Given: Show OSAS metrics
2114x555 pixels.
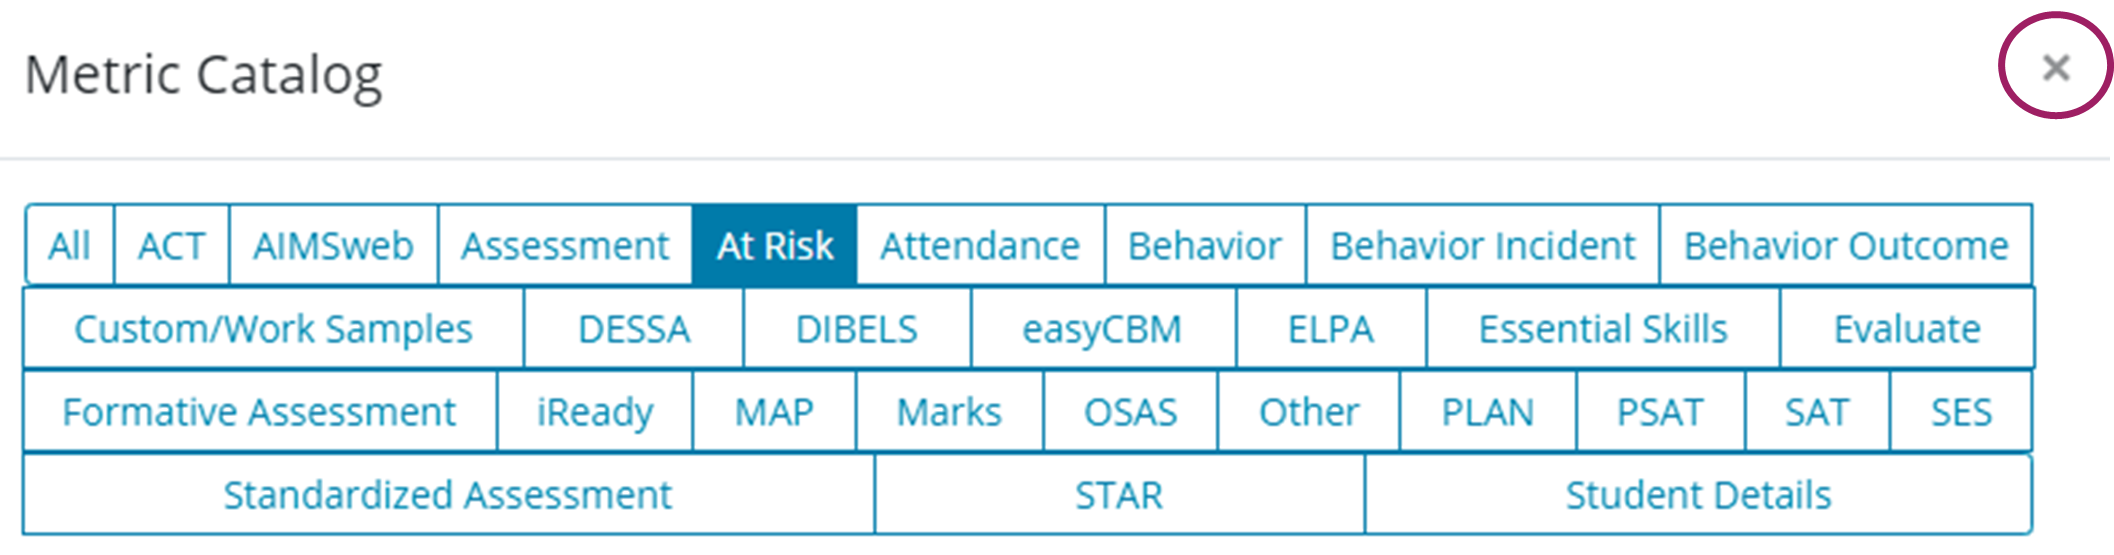Looking at the screenshot, I should pyautogui.click(x=1130, y=412).
